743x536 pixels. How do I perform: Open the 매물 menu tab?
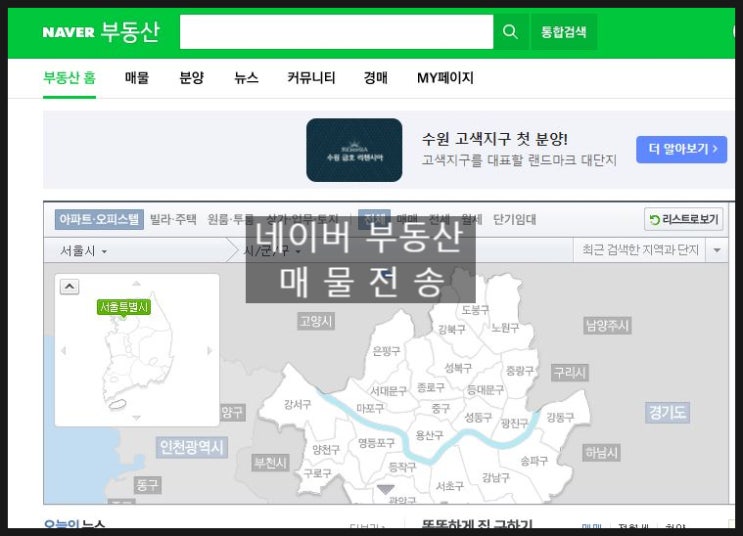pos(136,78)
